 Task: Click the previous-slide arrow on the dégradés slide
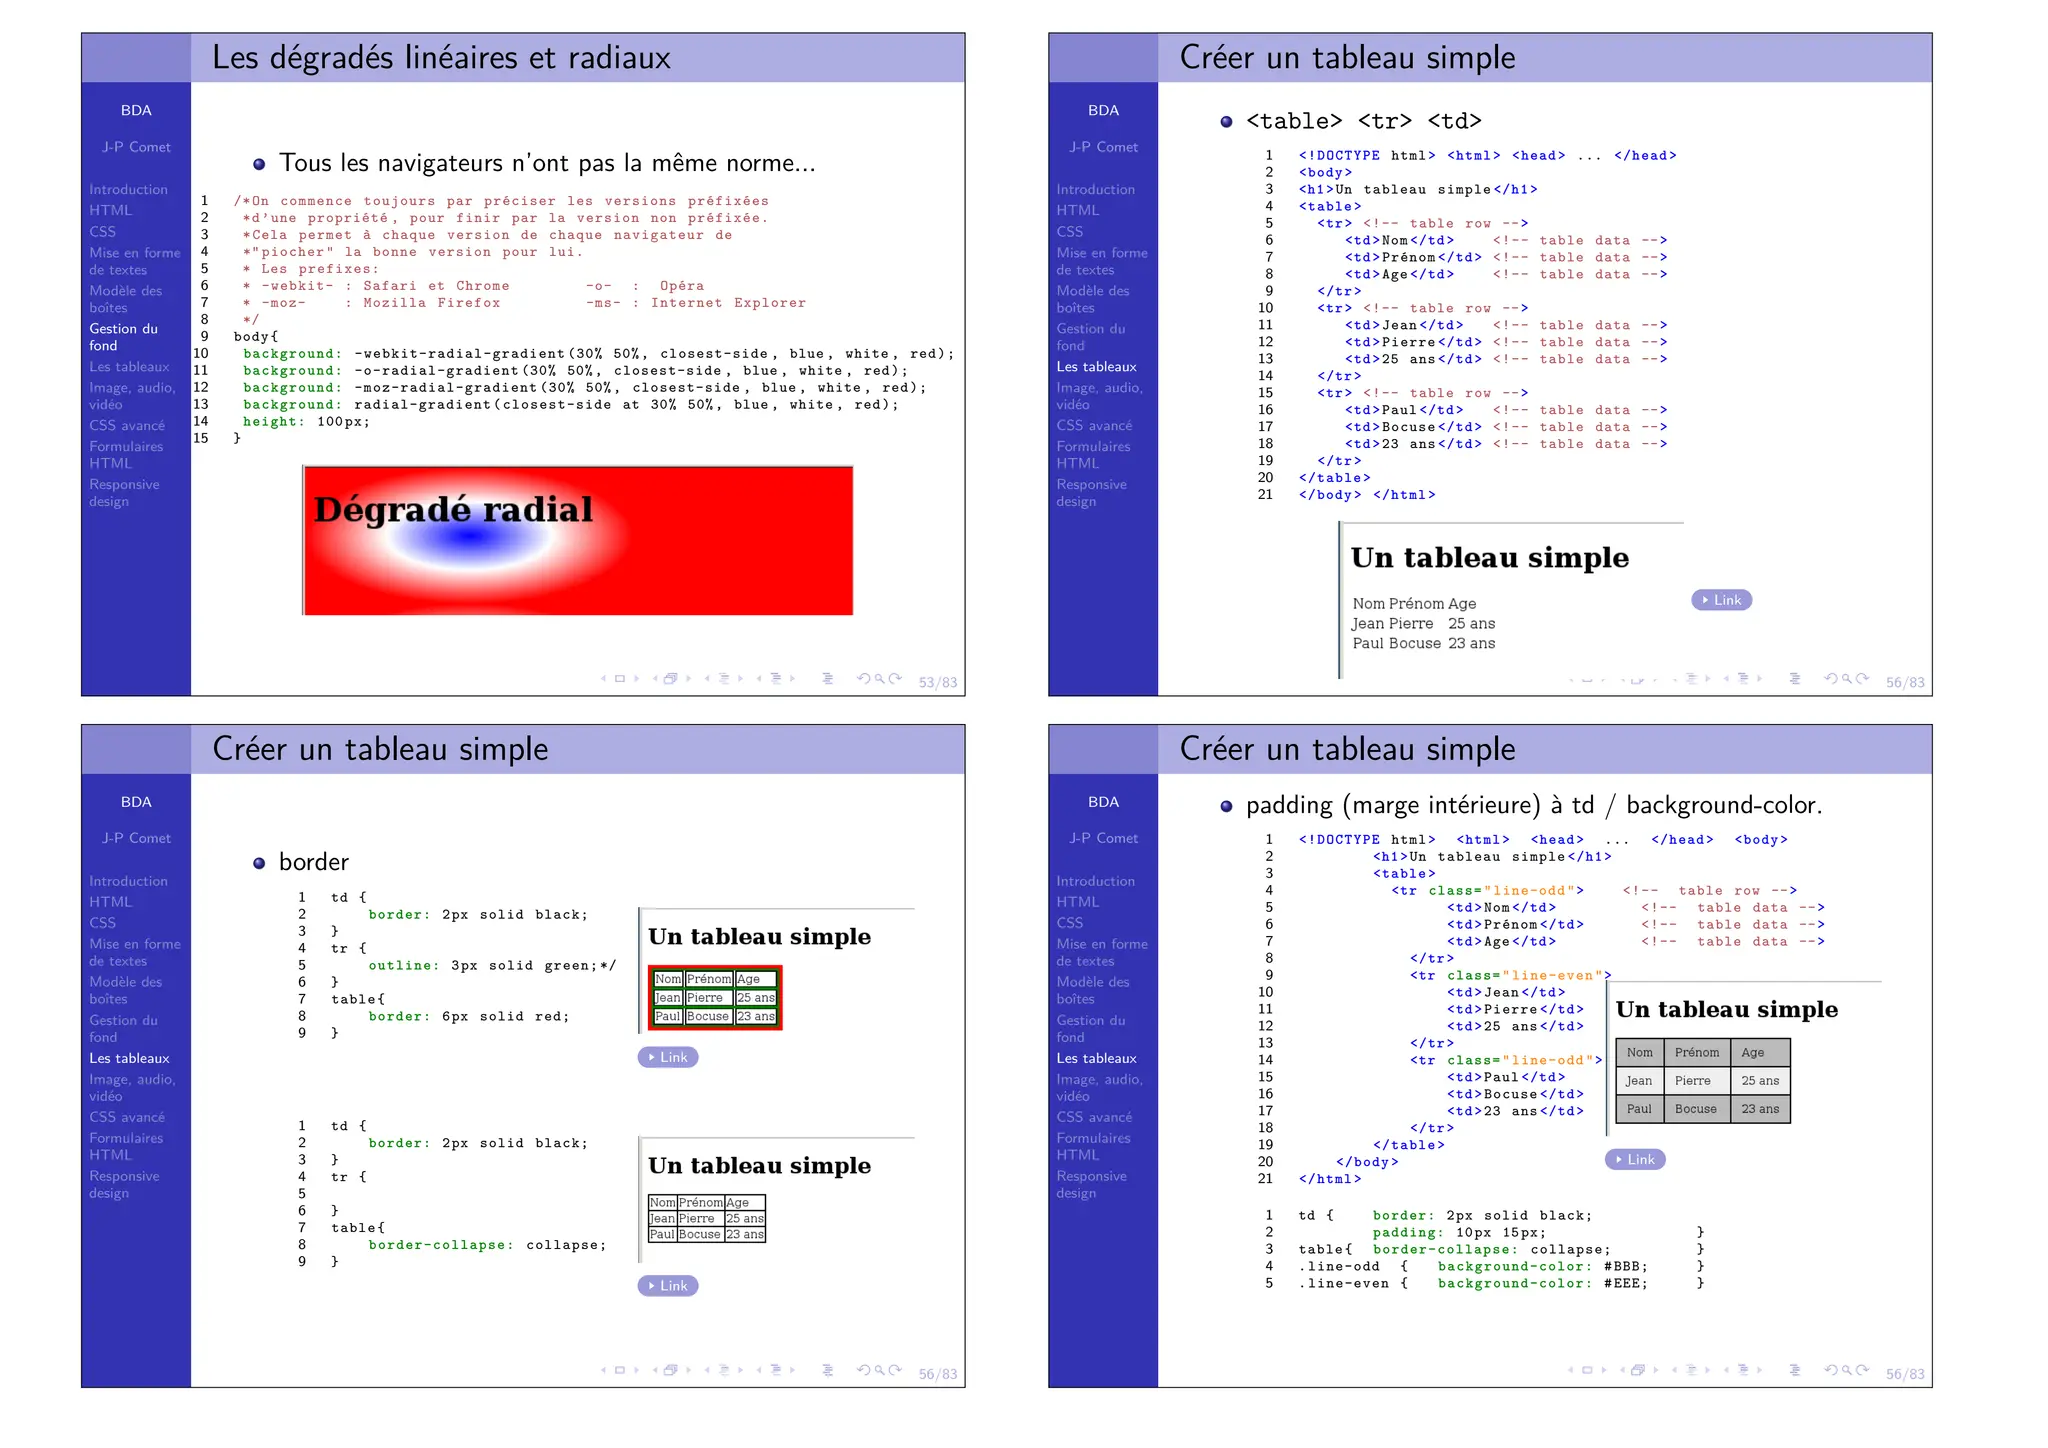click(x=603, y=679)
